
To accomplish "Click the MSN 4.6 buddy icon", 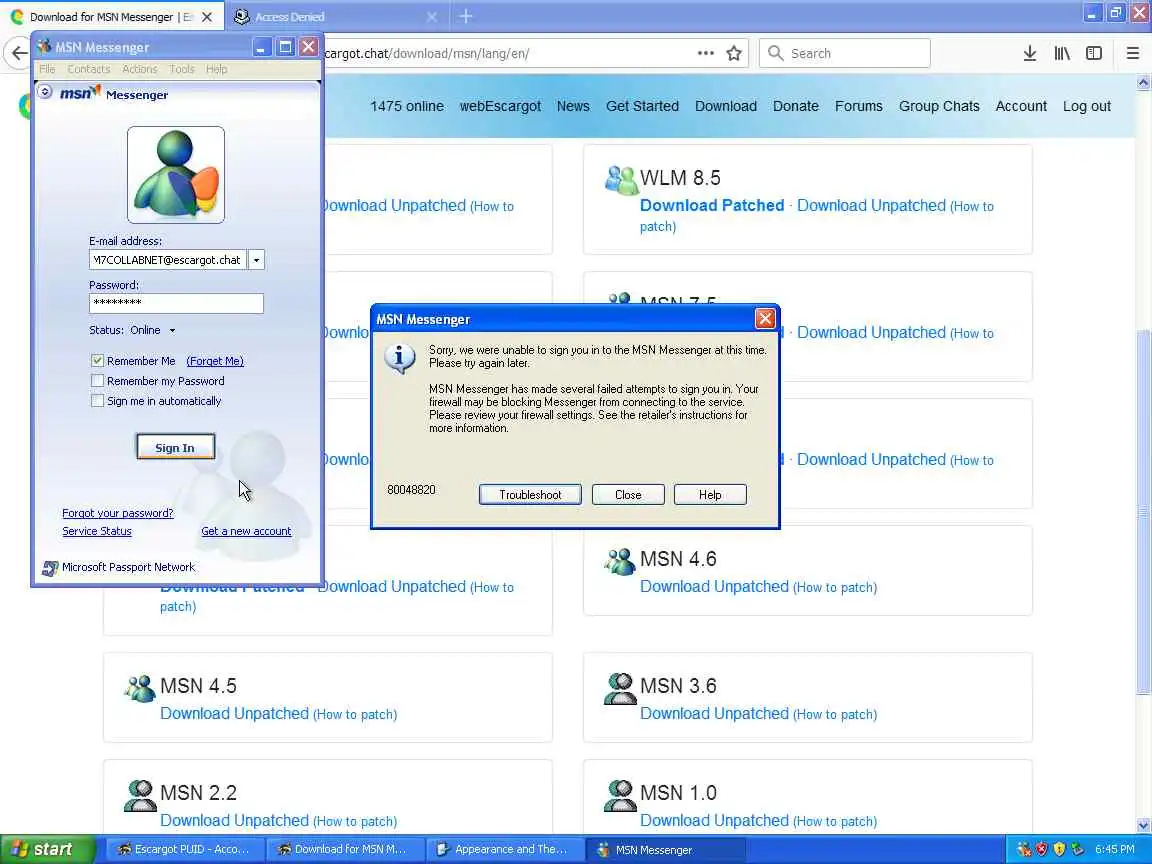I will pyautogui.click(x=619, y=561).
